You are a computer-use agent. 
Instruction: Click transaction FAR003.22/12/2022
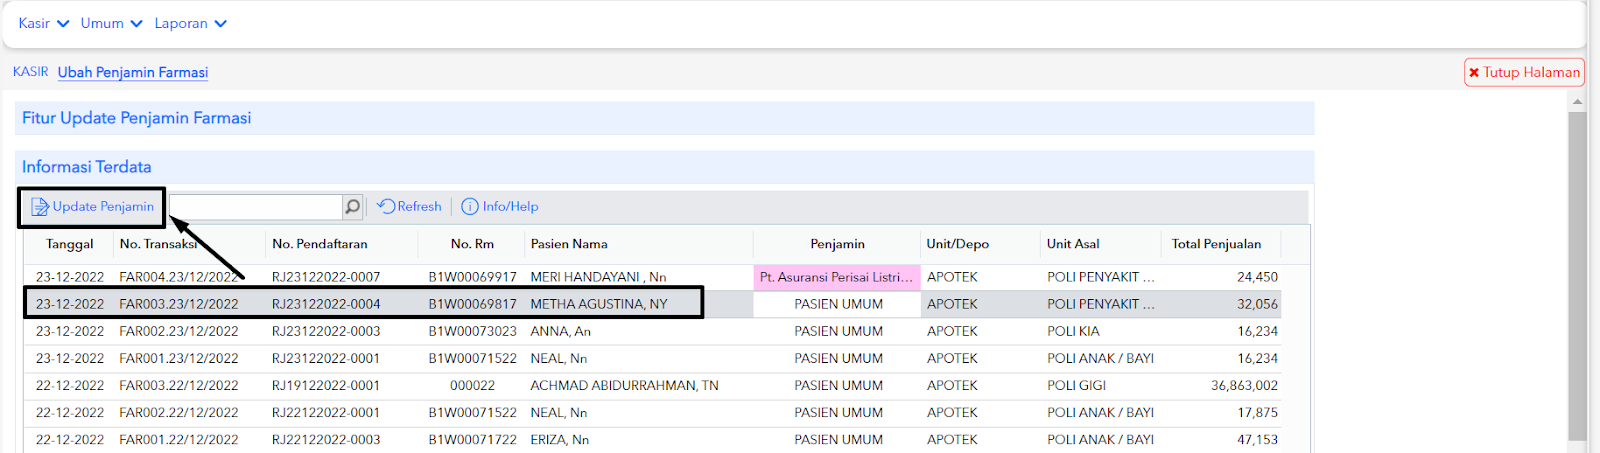tap(179, 385)
